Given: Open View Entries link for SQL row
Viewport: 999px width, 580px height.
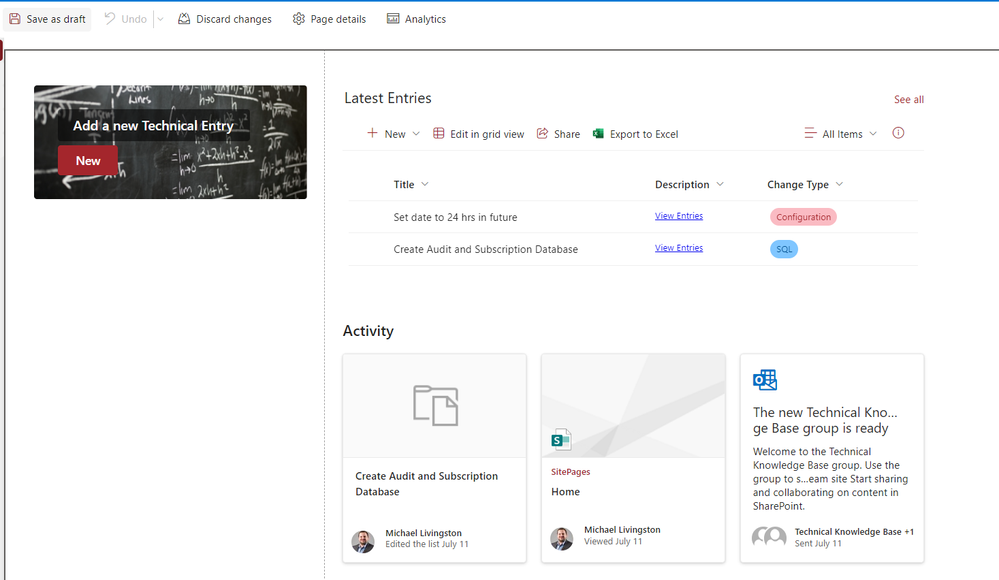Looking at the screenshot, I should click(679, 248).
